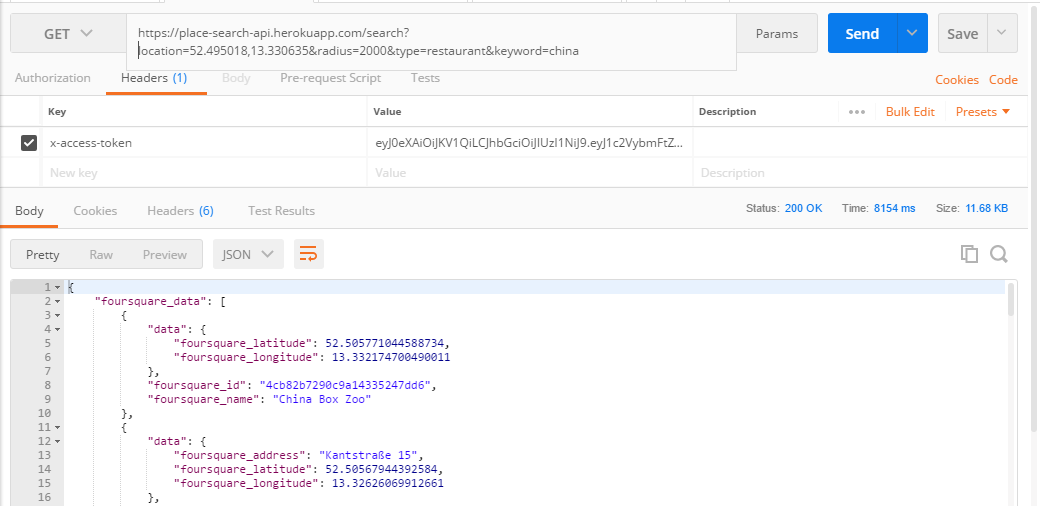1040x506 pixels.
Task: Collapse the object at line 11
Action: [x=58, y=427]
